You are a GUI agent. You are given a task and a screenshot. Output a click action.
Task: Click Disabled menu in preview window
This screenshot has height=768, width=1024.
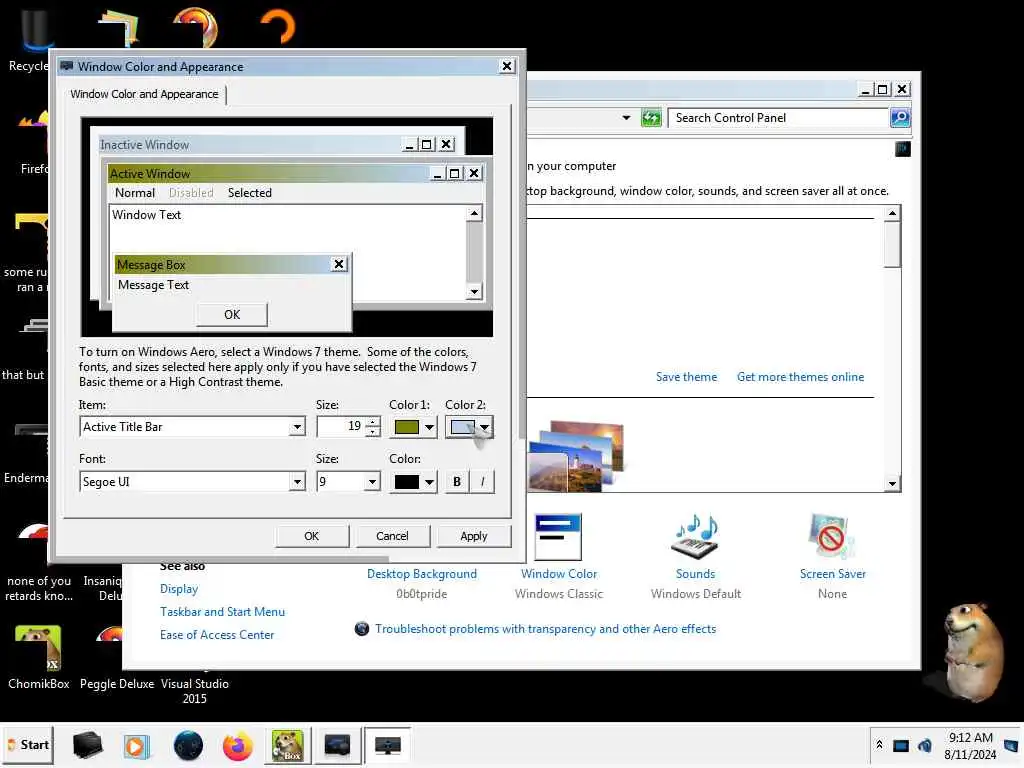pyautogui.click(x=191, y=193)
